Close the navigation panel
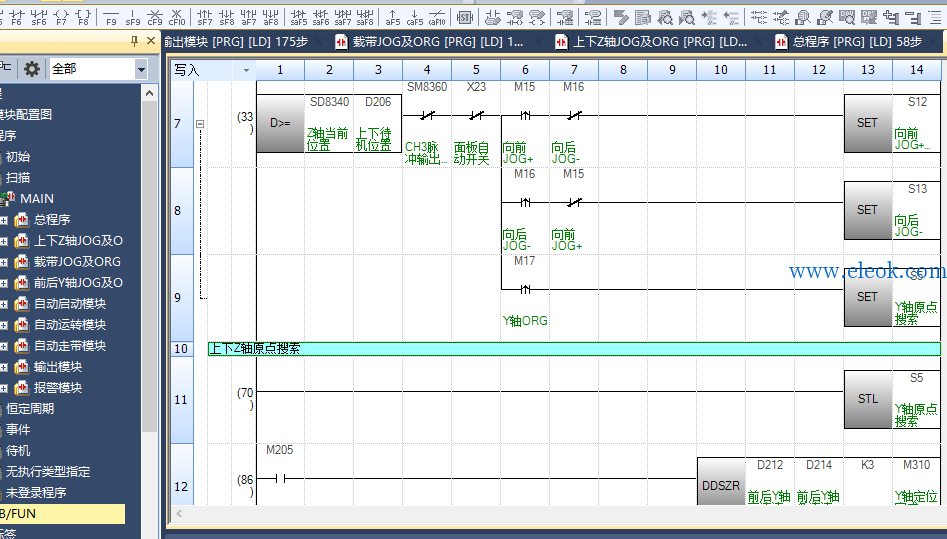Viewport: 947px width, 539px height. (151, 41)
